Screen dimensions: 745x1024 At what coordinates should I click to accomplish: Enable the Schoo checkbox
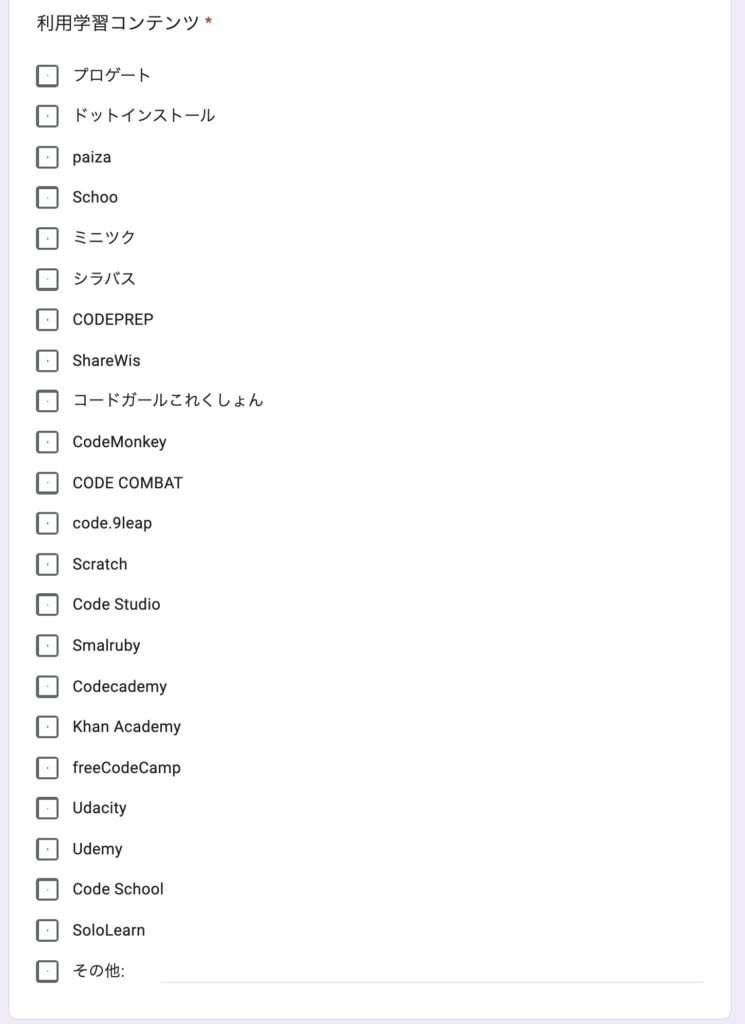click(47, 197)
